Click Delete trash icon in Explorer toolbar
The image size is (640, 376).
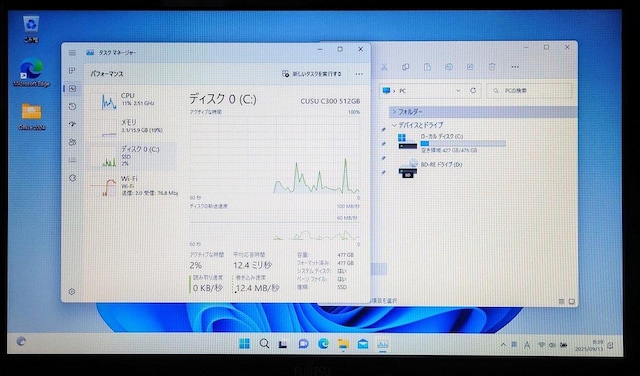pos(492,67)
